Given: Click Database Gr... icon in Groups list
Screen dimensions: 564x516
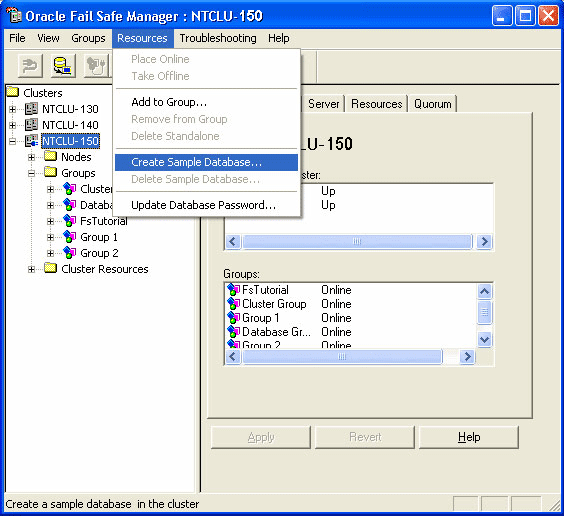Looking at the screenshot, I should point(233,332).
